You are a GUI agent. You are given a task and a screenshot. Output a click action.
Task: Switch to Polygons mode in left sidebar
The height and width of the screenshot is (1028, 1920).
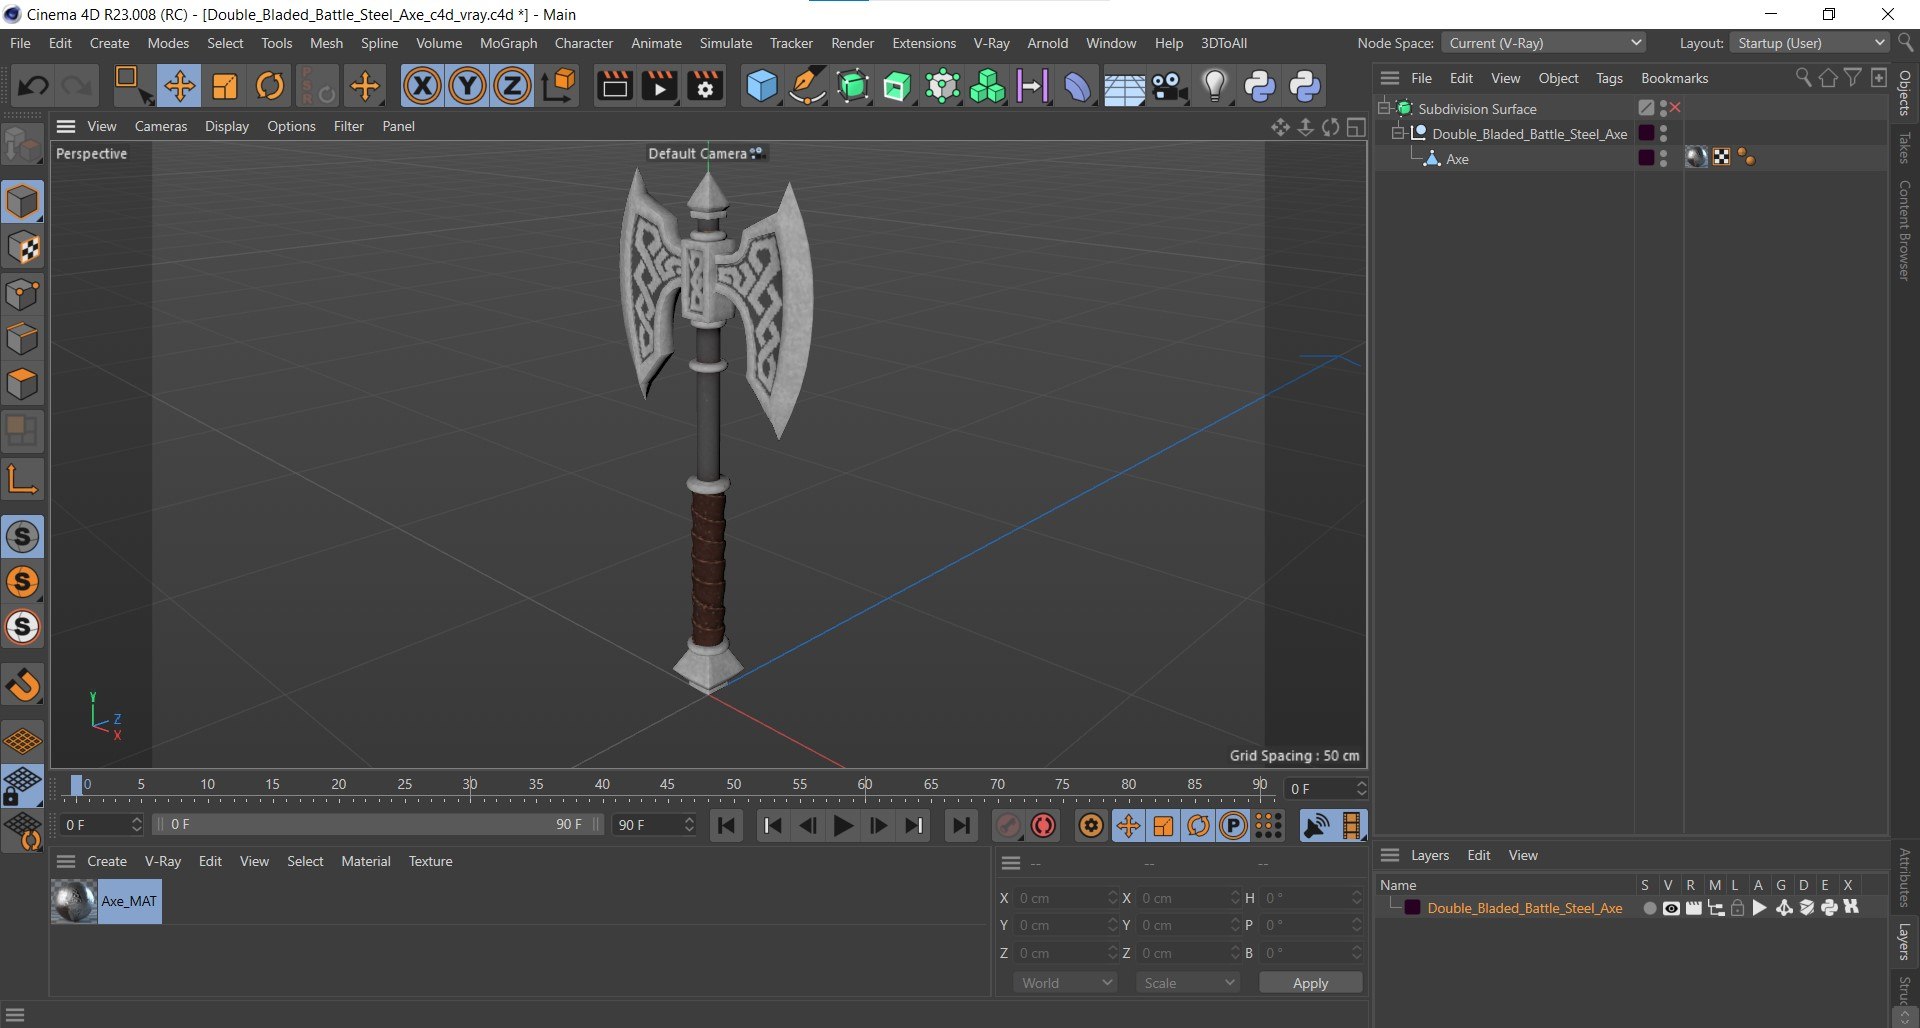click(x=22, y=385)
